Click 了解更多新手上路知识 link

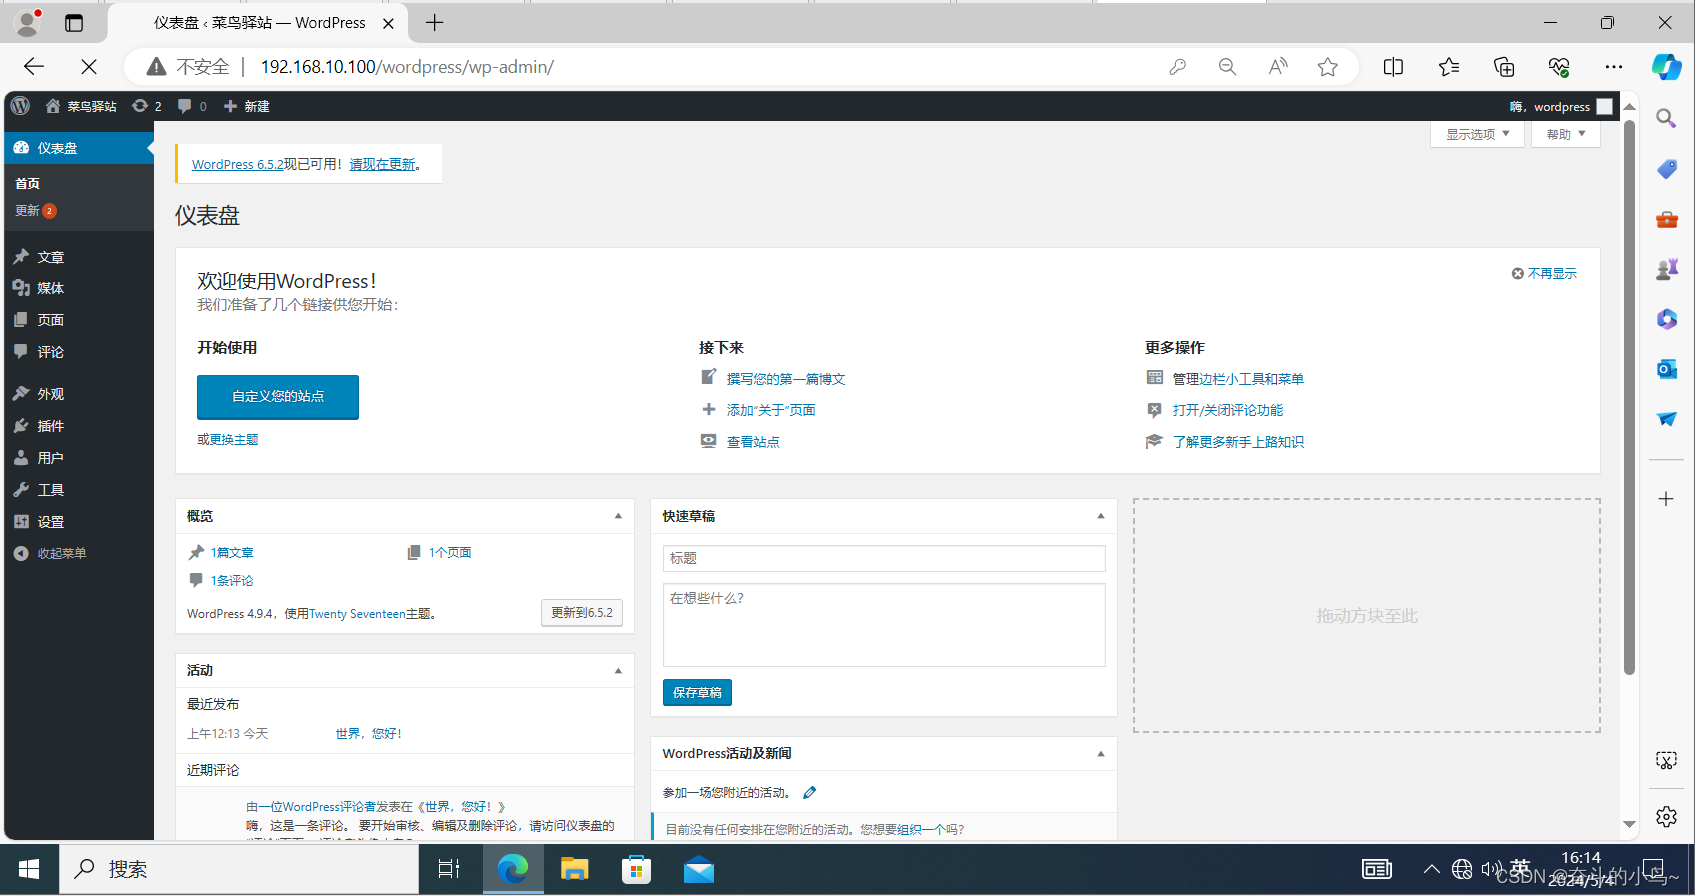[1238, 442]
